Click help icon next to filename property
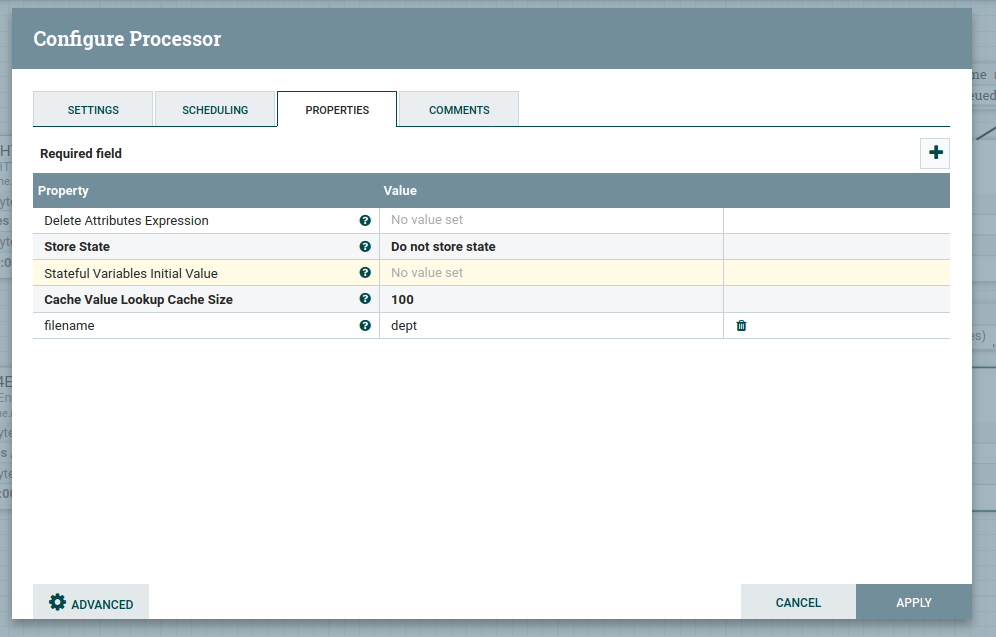The height and width of the screenshot is (637, 996). pyautogui.click(x=365, y=325)
